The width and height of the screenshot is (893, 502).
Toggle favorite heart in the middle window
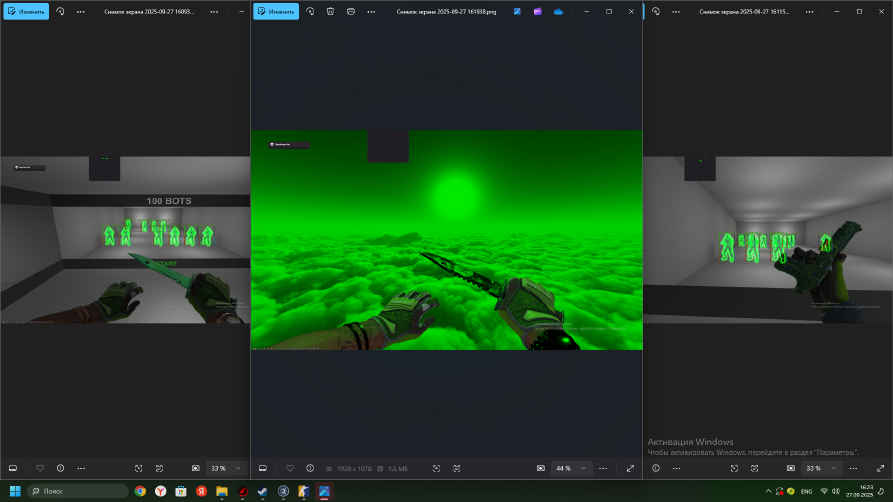point(290,468)
